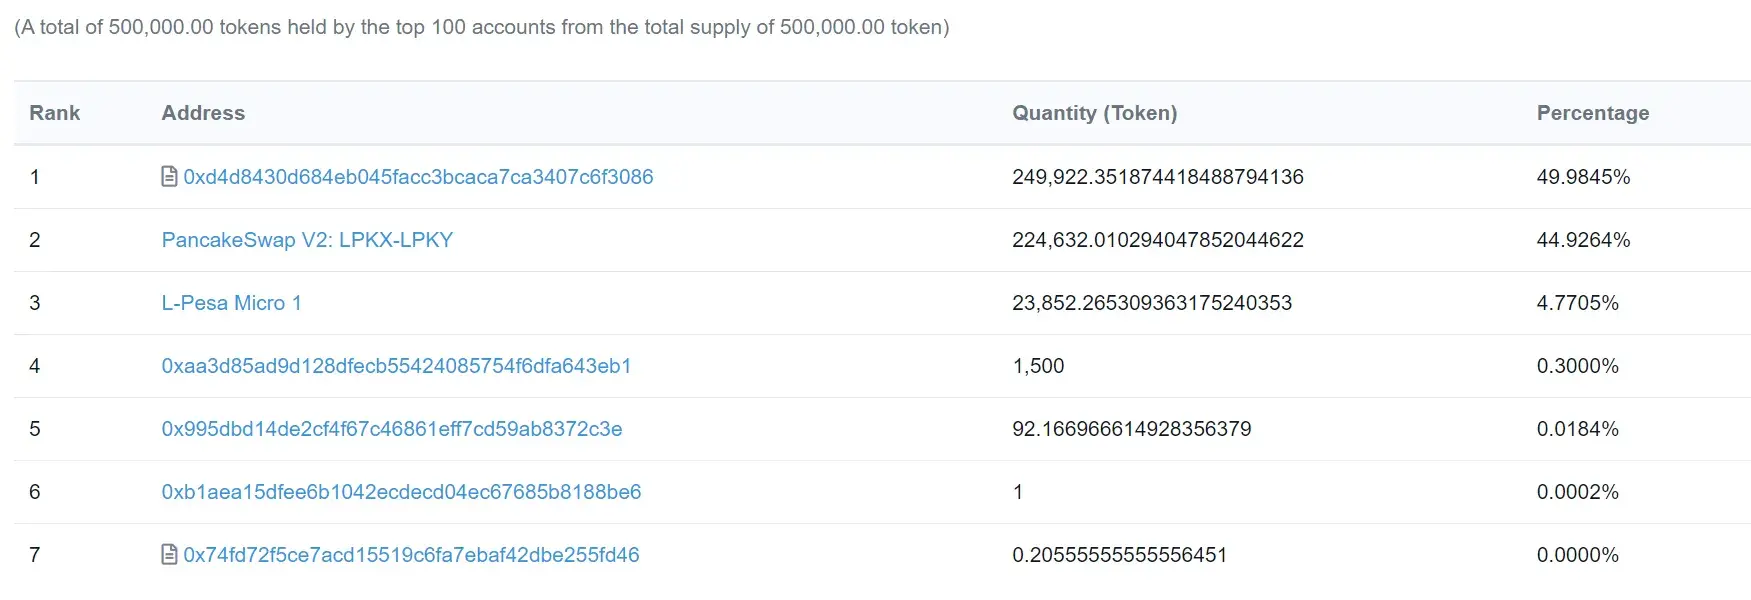This screenshot has width=1751, height=600.
Task: Click contract icon beside 0x74fd72f5 address
Action: 169,555
